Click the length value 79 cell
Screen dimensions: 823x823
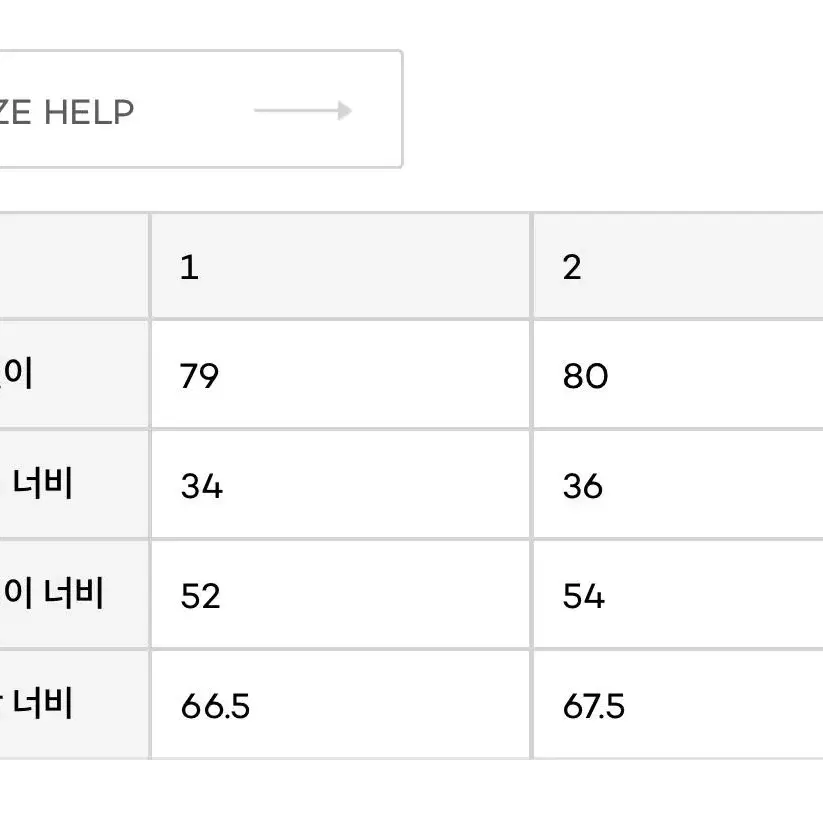pyautogui.click(x=340, y=375)
